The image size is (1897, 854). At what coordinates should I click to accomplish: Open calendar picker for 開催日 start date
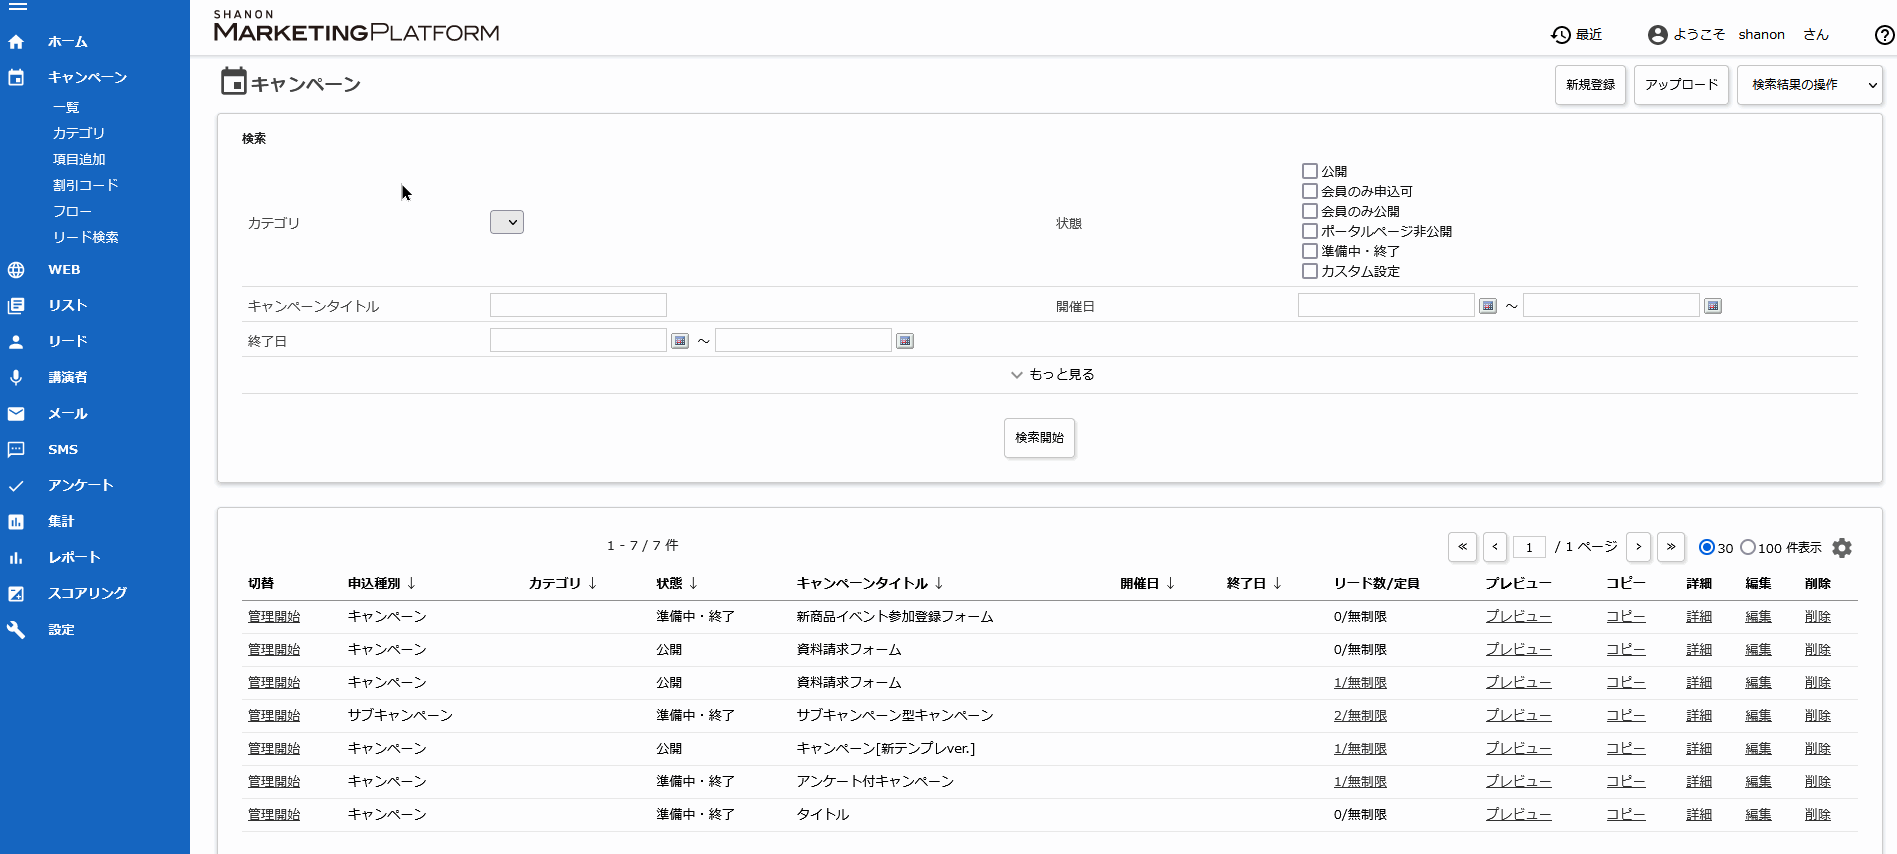(1488, 306)
